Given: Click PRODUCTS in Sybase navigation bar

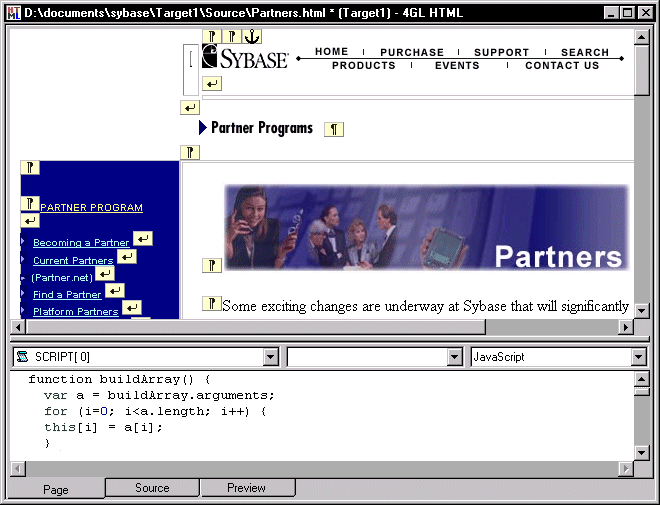Looking at the screenshot, I should pyautogui.click(x=364, y=65).
